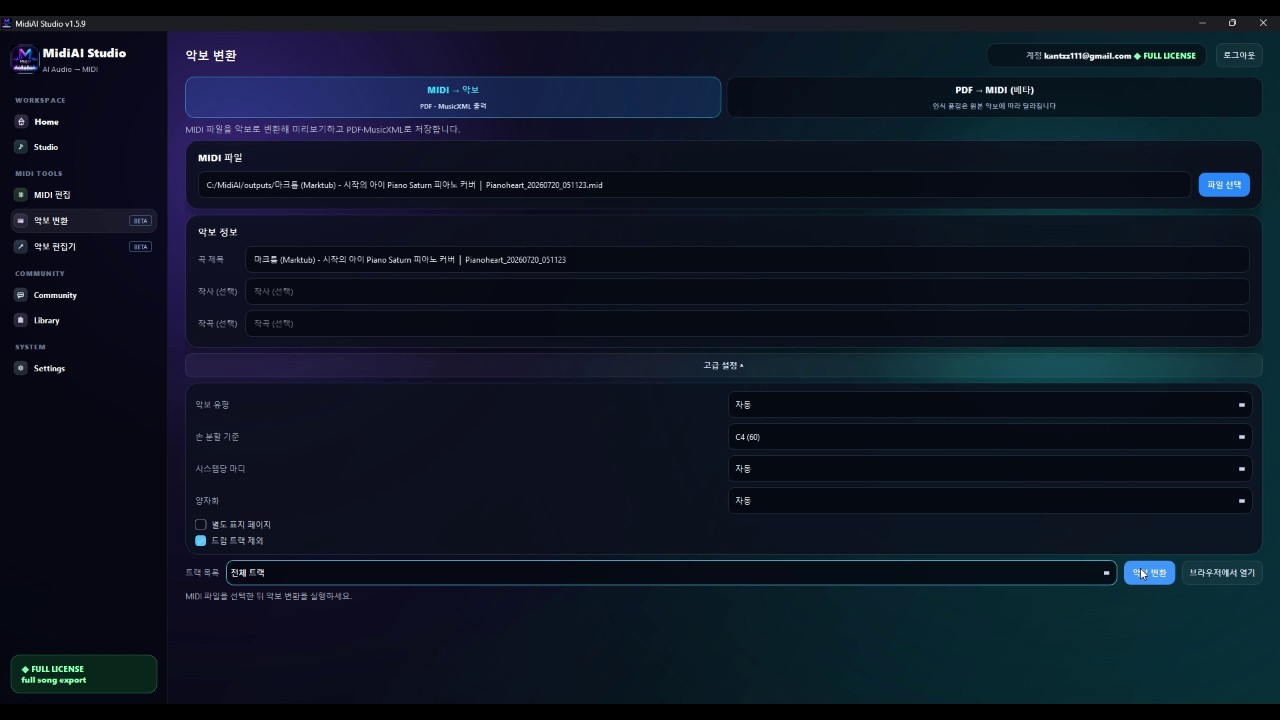Click the 파일 선택 button
Image resolution: width=1280 pixels, height=720 pixels.
tap(1224, 185)
